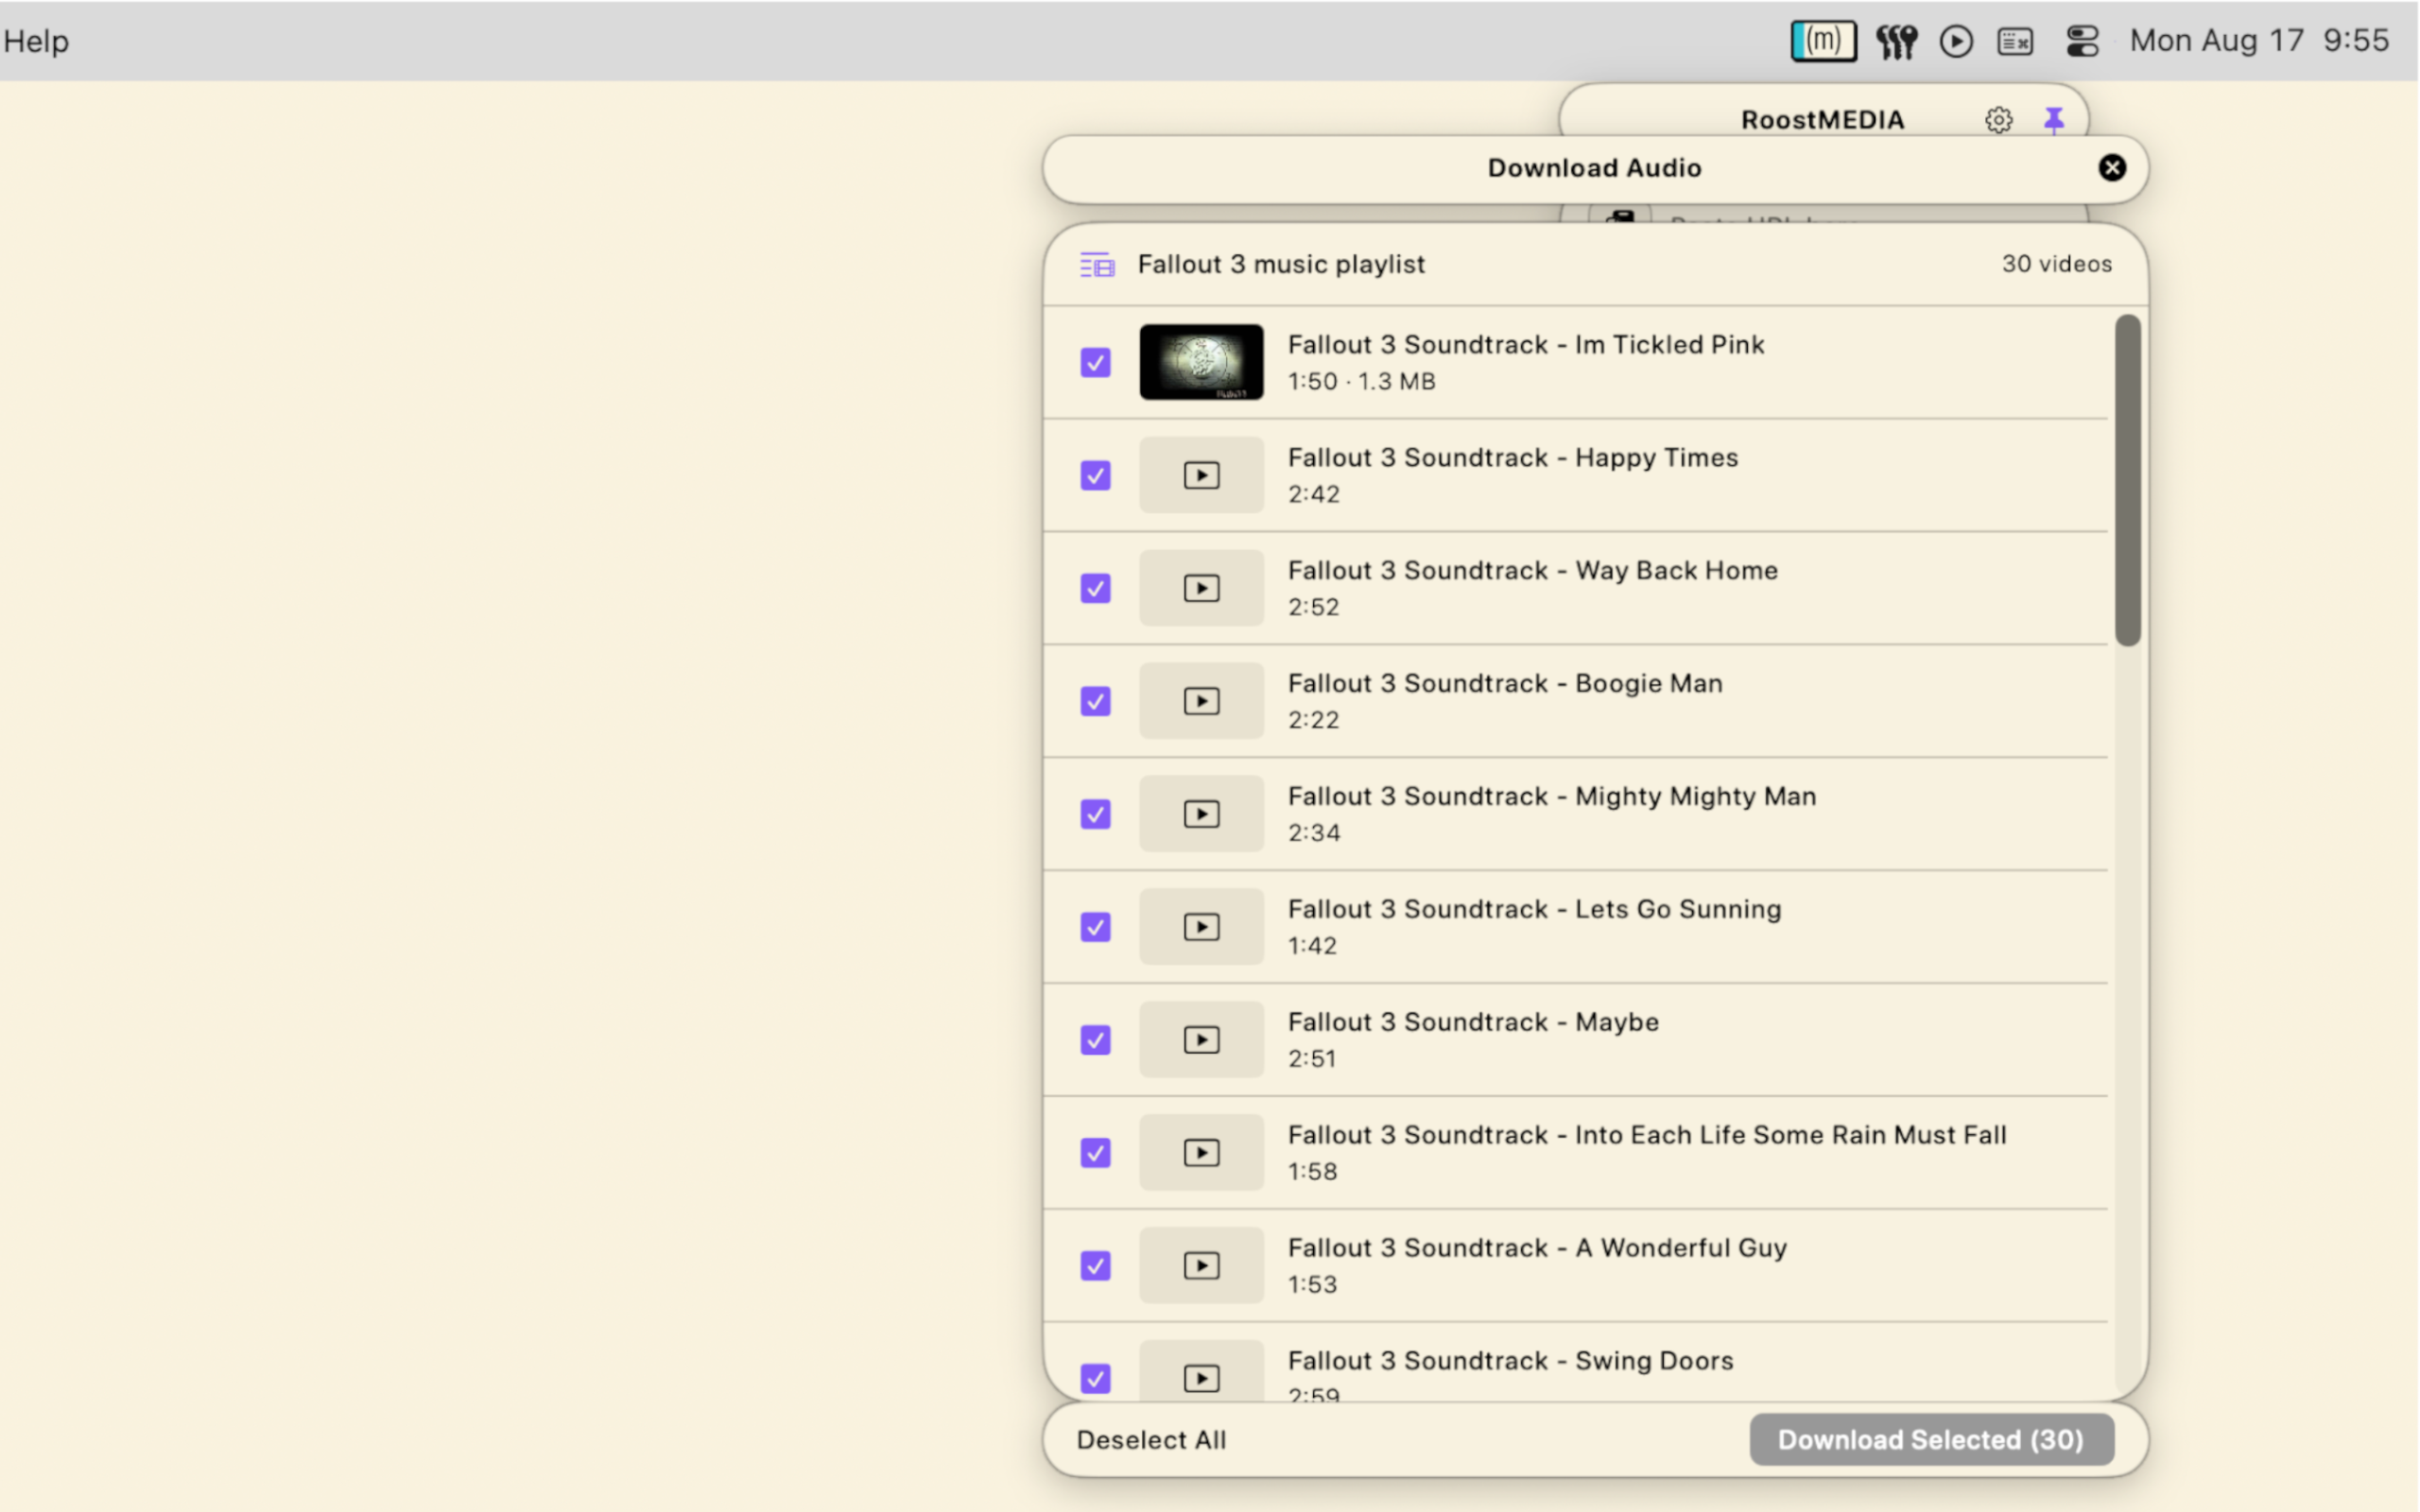The height and width of the screenshot is (1512, 2420).
Task: Click the Boogie Man placeholder thumbnail
Action: [x=1201, y=701]
